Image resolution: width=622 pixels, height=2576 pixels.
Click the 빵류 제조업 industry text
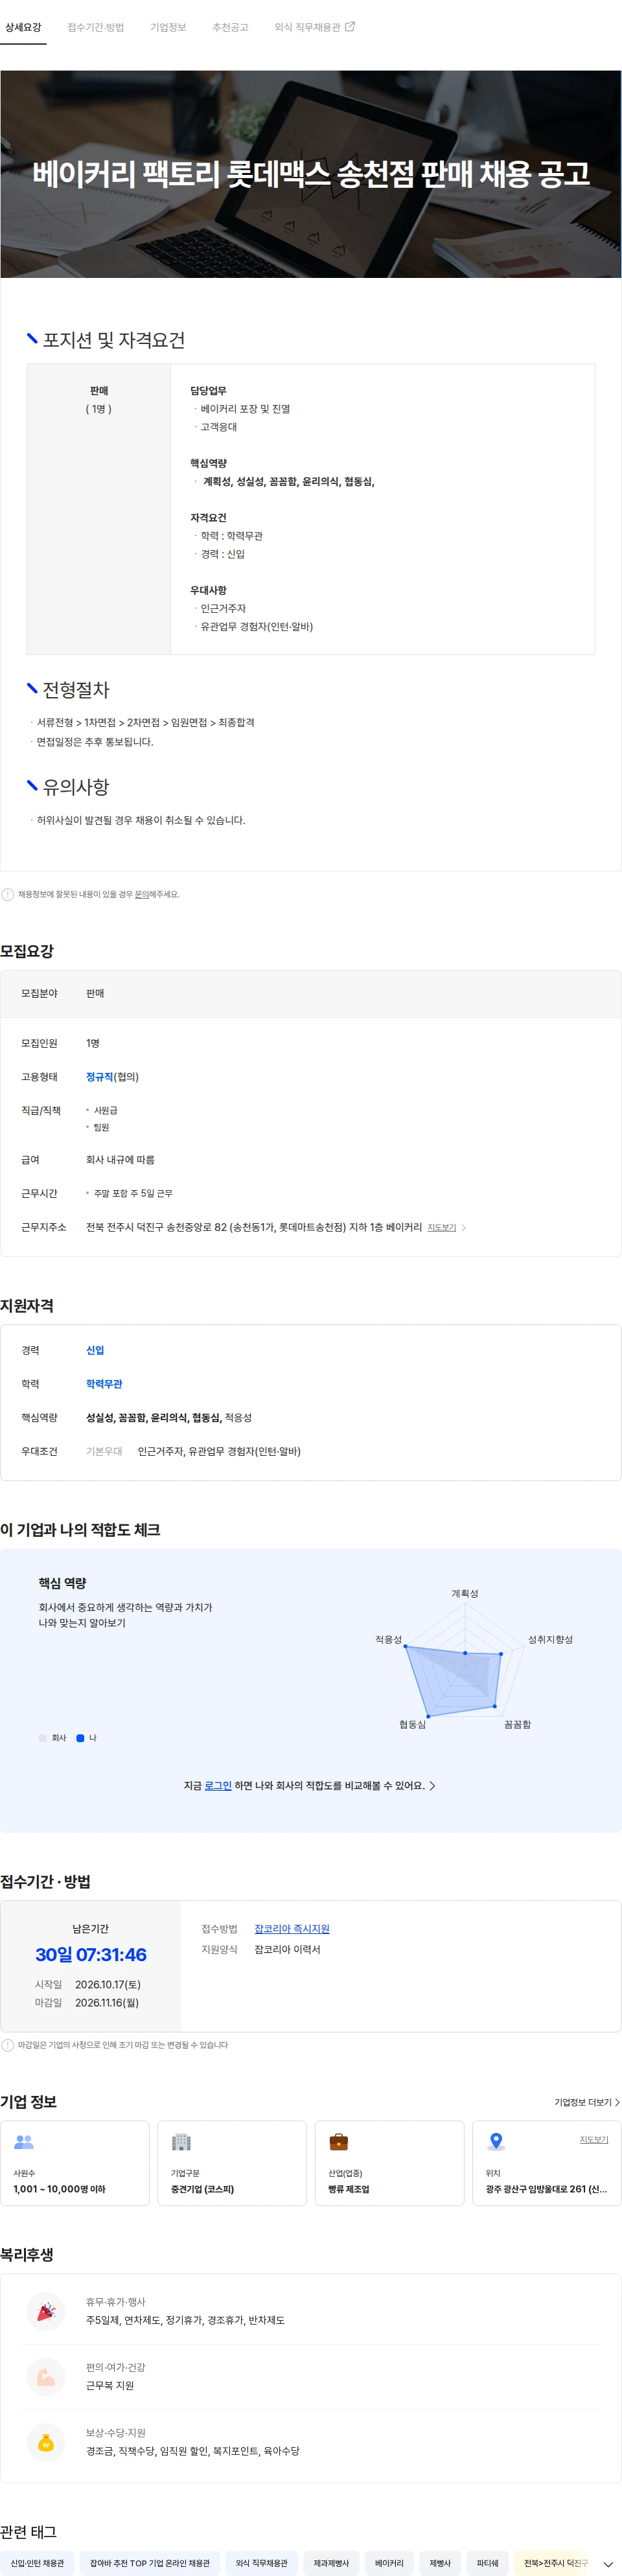point(349,2189)
